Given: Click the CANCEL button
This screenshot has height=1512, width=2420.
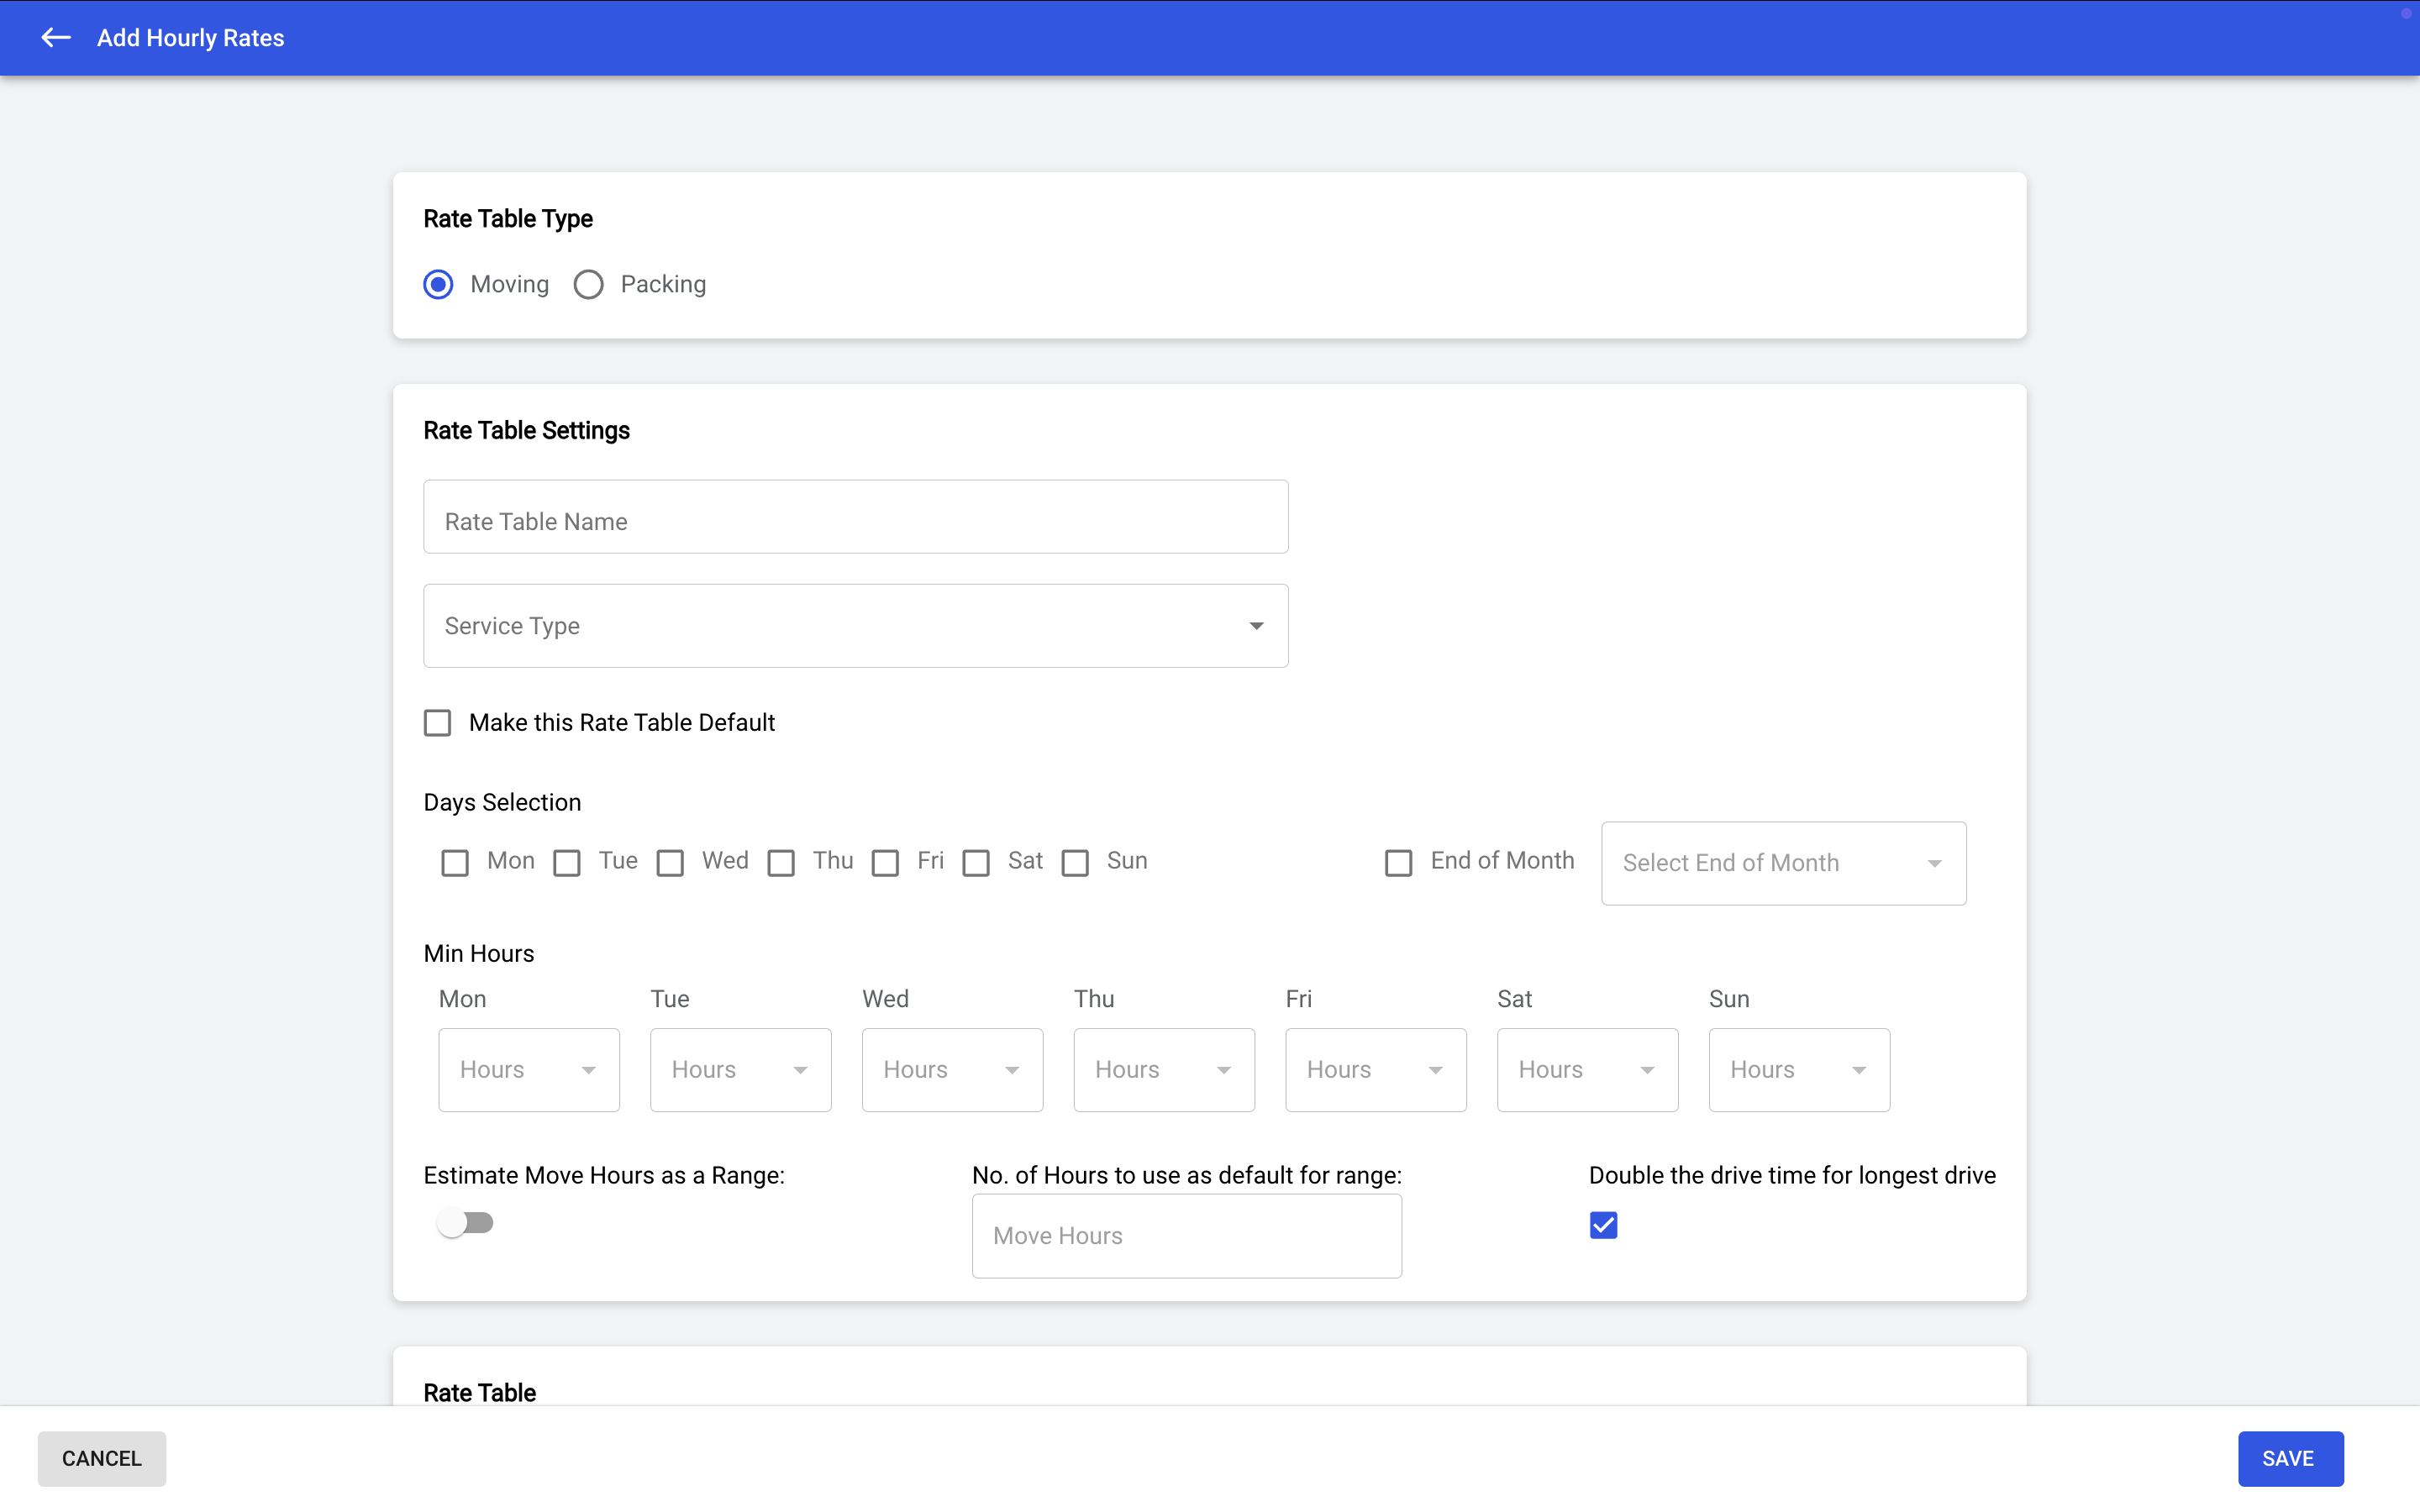Looking at the screenshot, I should [102, 1458].
